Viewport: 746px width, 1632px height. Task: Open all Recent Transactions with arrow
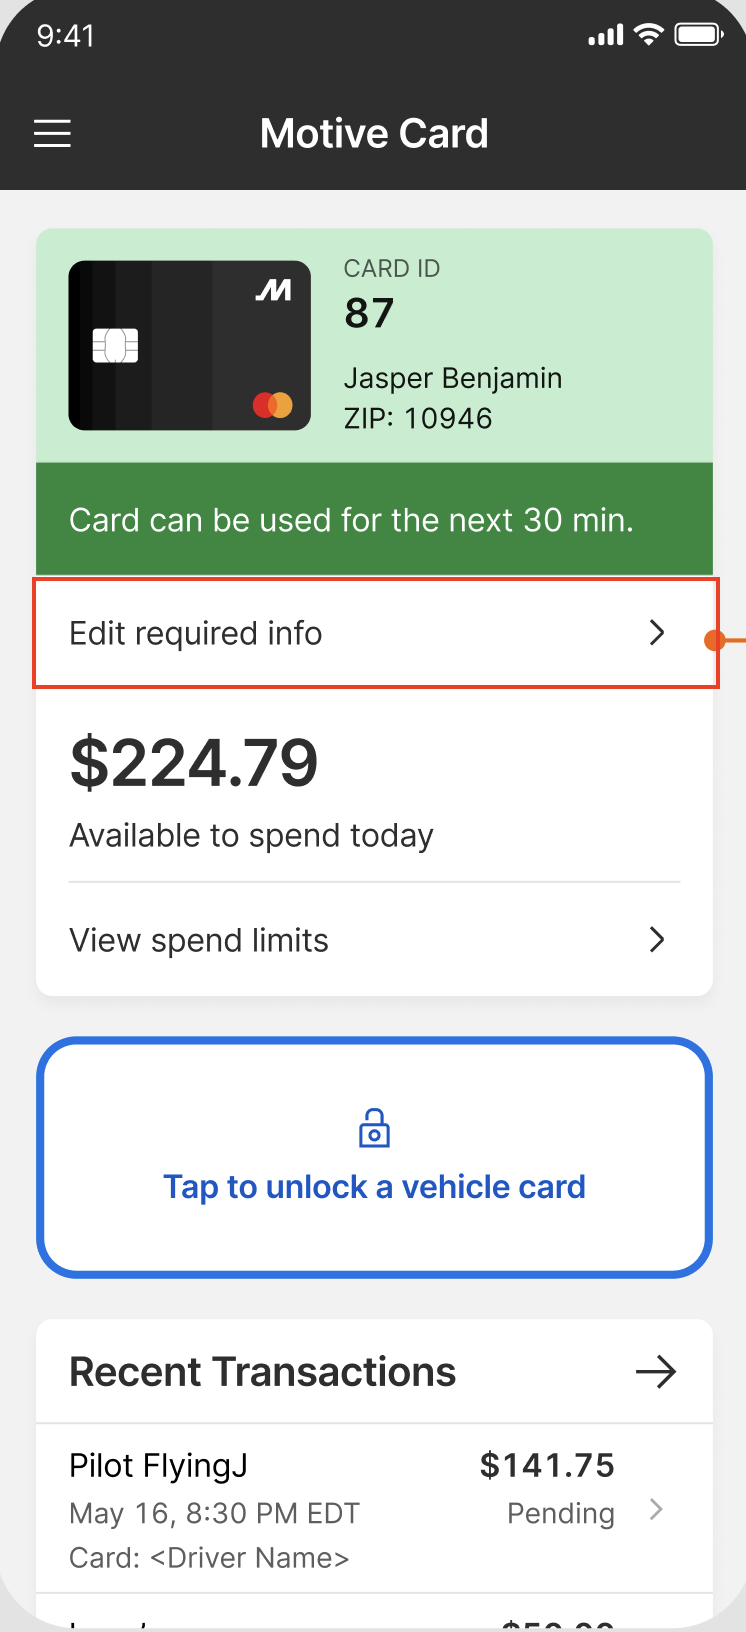click(x=656, y=1372)
